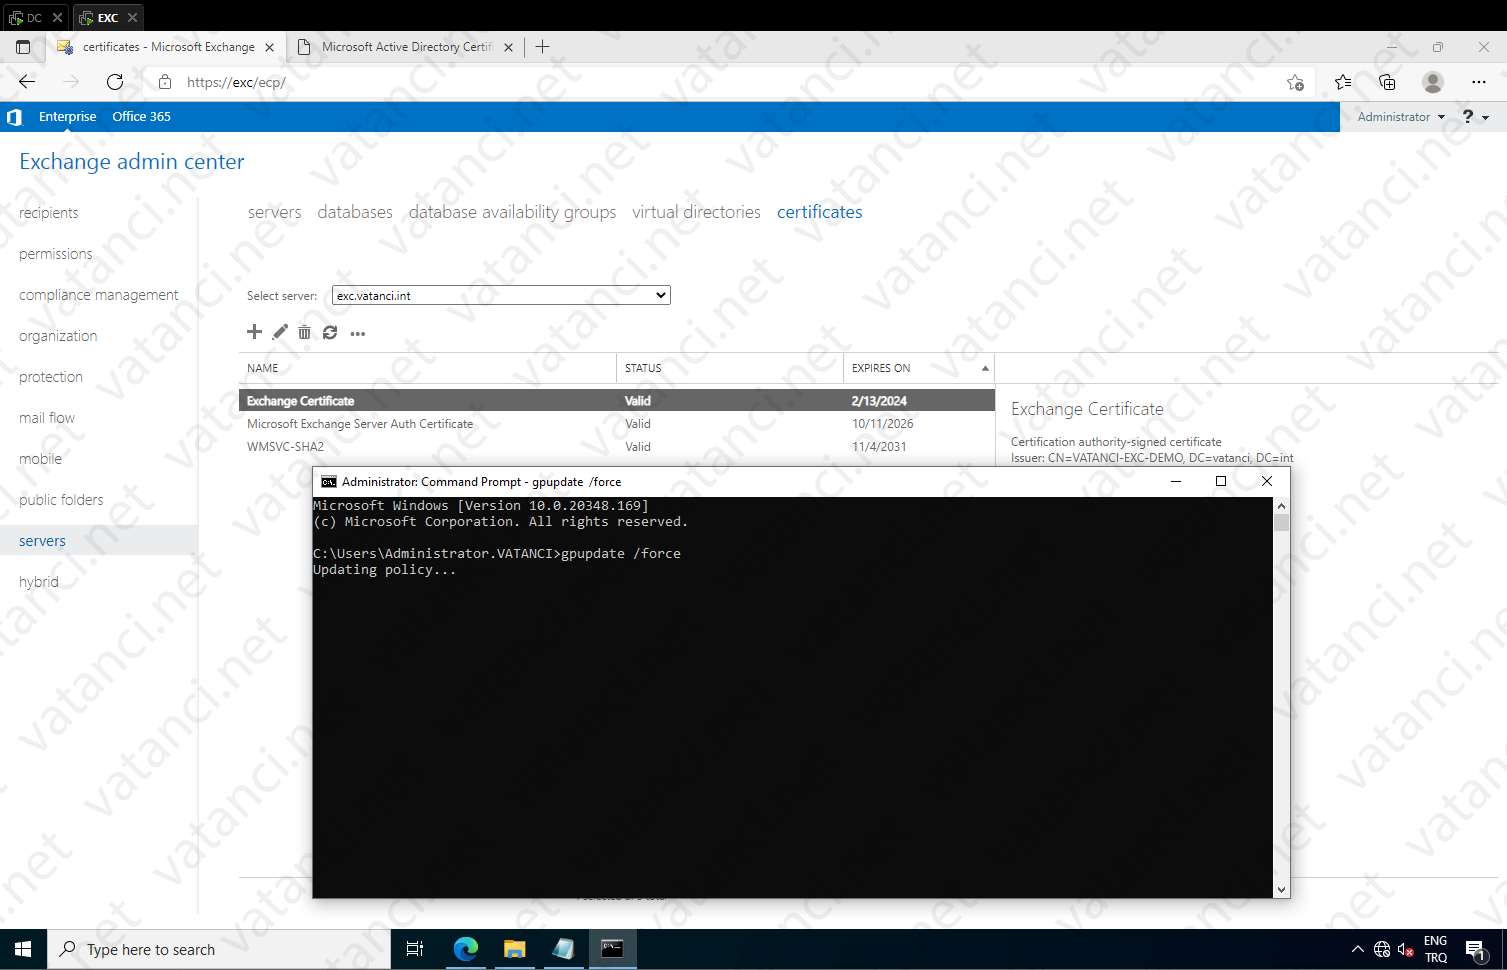Open hybrid in the left navigation

click(38, 582)
